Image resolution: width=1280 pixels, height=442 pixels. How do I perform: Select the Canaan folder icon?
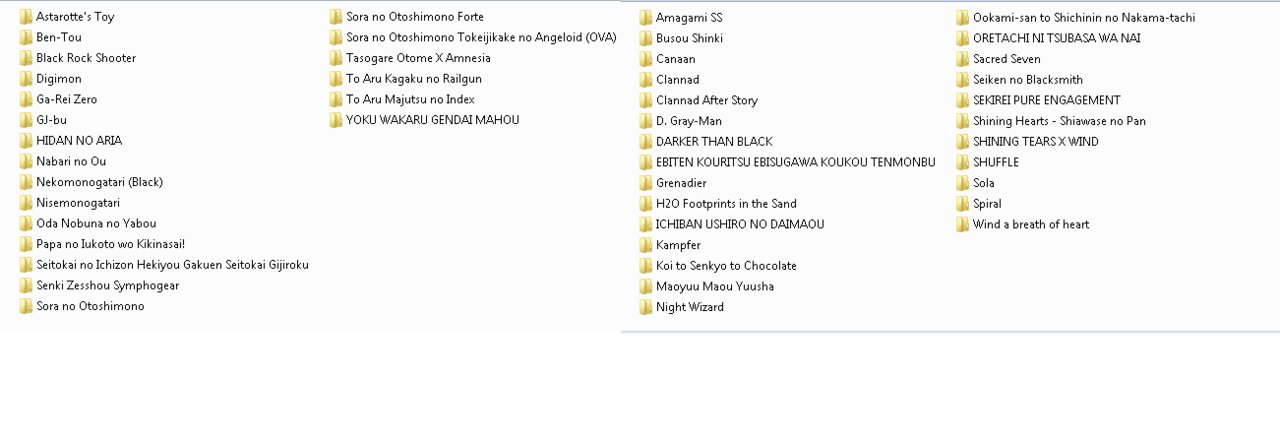tap(646, 59)
